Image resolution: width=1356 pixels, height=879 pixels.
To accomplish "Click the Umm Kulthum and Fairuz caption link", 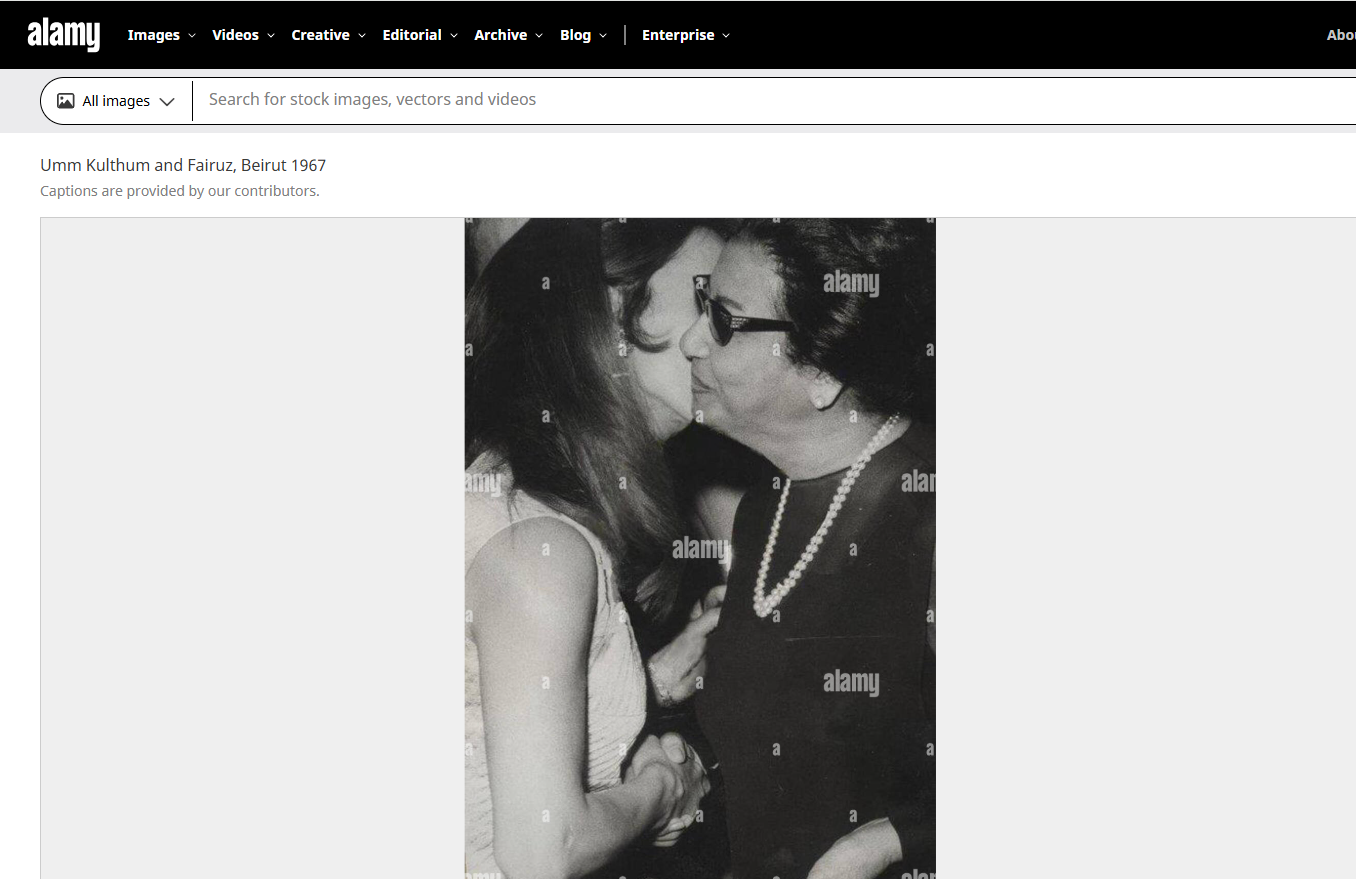I will 183,164.
